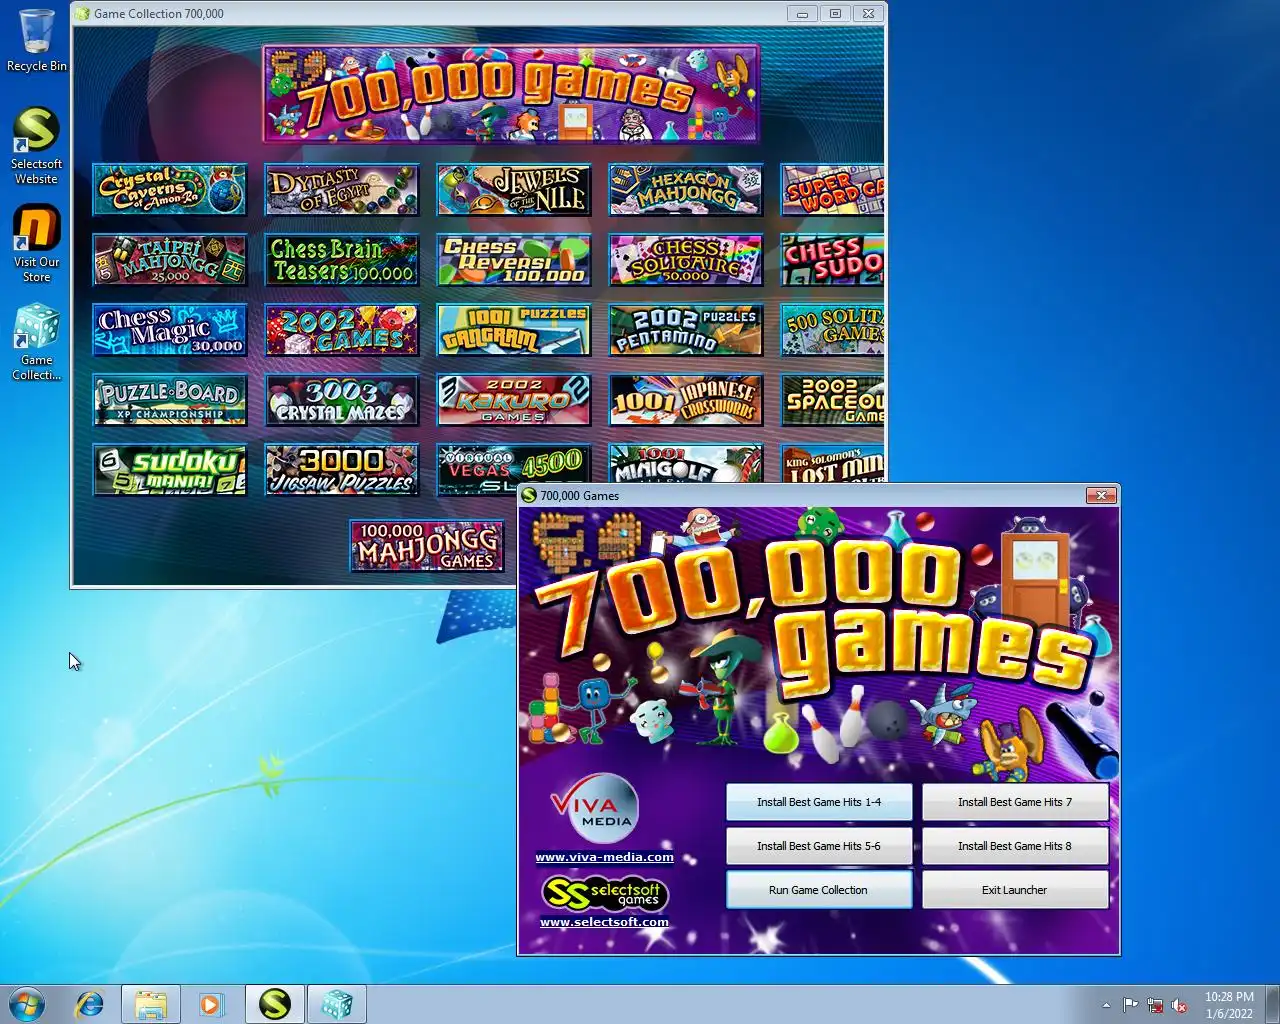Minimize the Game Collection 700,000 window
The width and height of the screenshot is (1280, 1024).
(x=801, y=13)
